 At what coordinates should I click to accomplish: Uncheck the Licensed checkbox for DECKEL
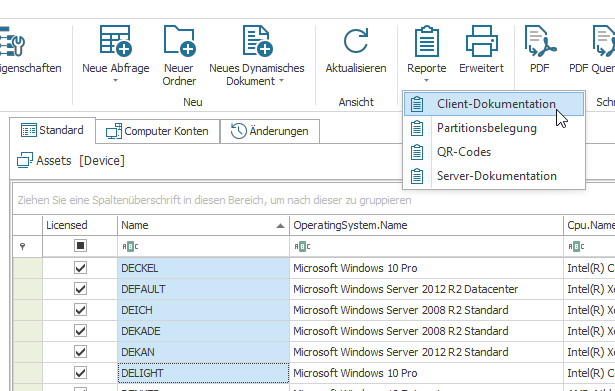80,268
